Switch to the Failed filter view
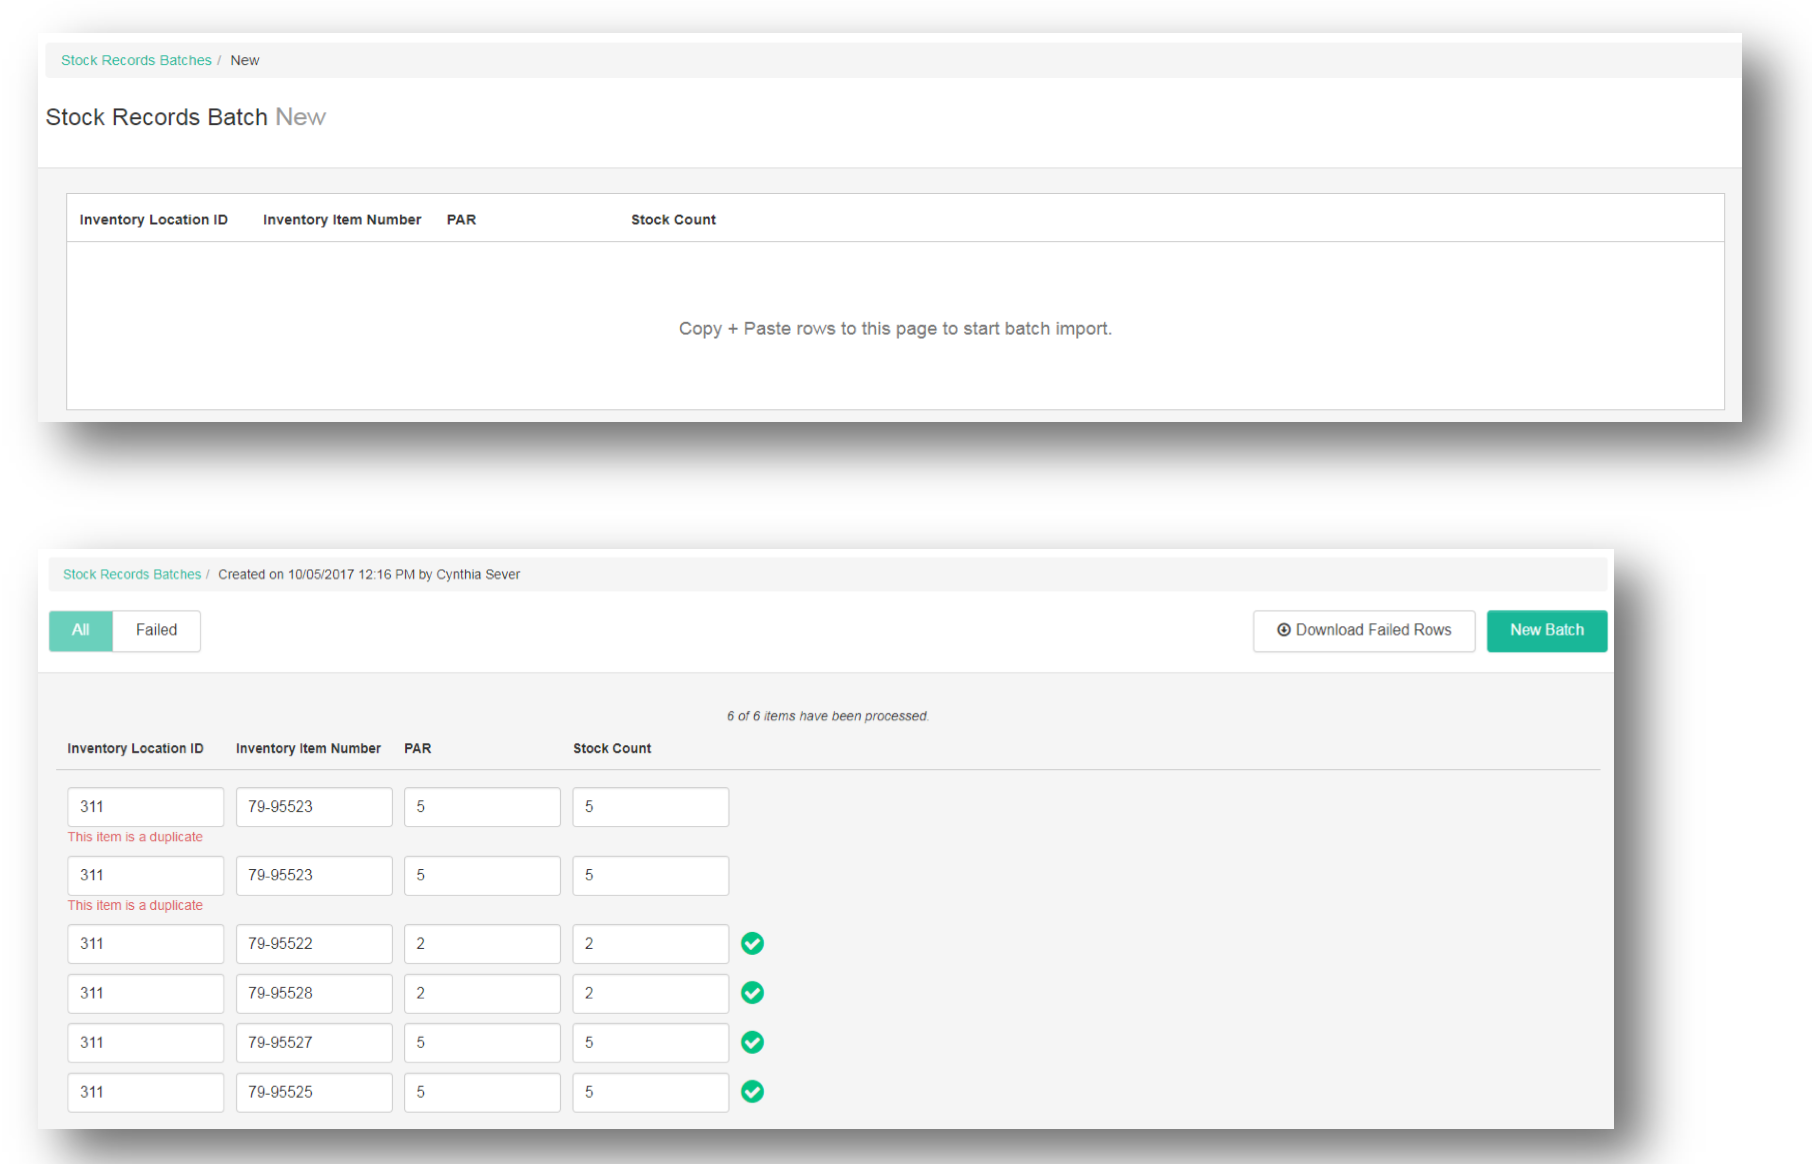This screenshot has width=1812, height=1164. (156, 630)
